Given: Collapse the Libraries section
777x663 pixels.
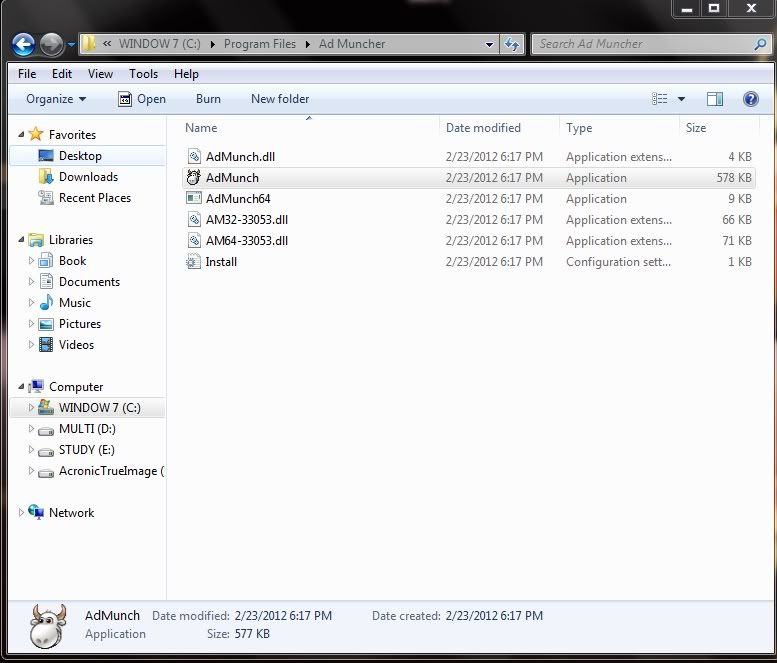Looking at the screenshot, I should click(21, 239).
